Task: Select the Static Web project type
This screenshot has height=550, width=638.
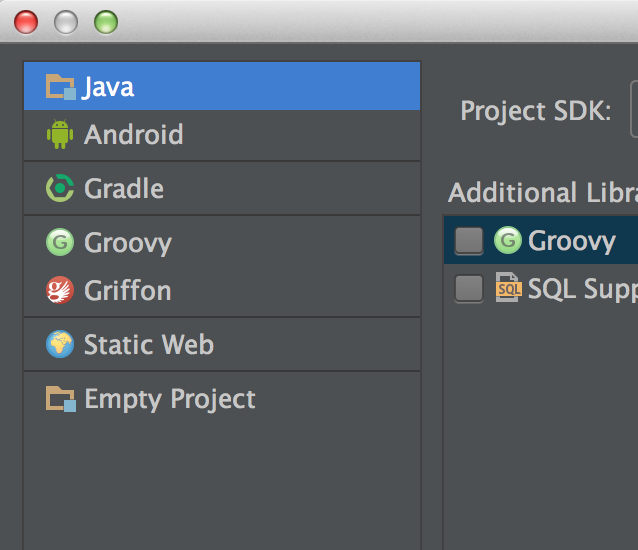Action: click(222, 345)
